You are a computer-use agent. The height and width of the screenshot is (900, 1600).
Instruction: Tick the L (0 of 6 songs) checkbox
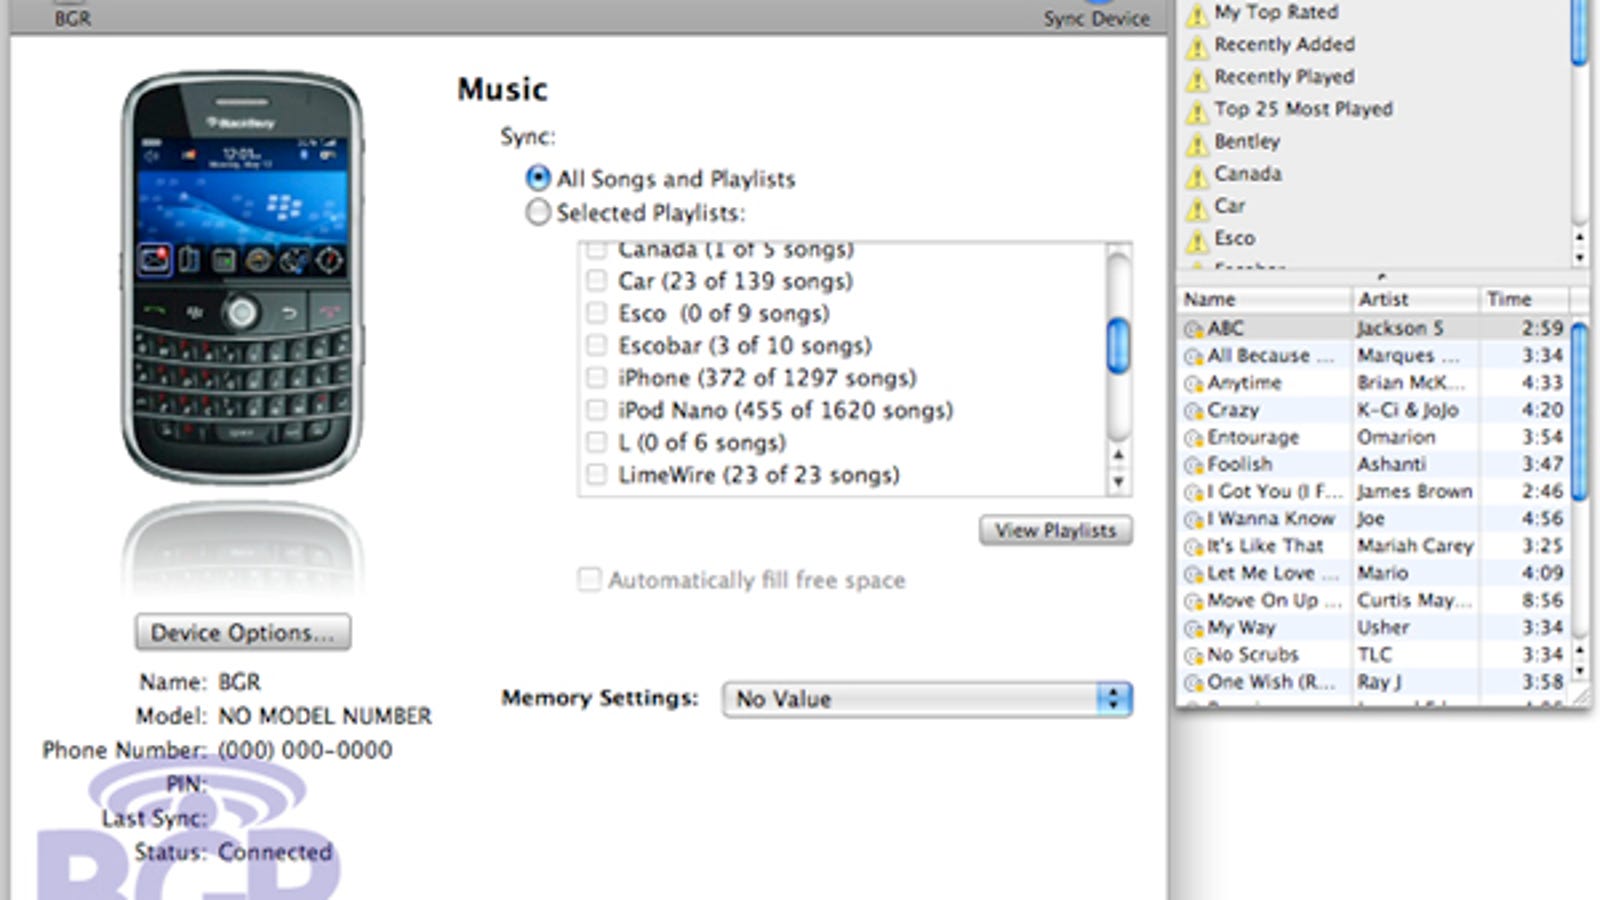click(x=596, y=442)
